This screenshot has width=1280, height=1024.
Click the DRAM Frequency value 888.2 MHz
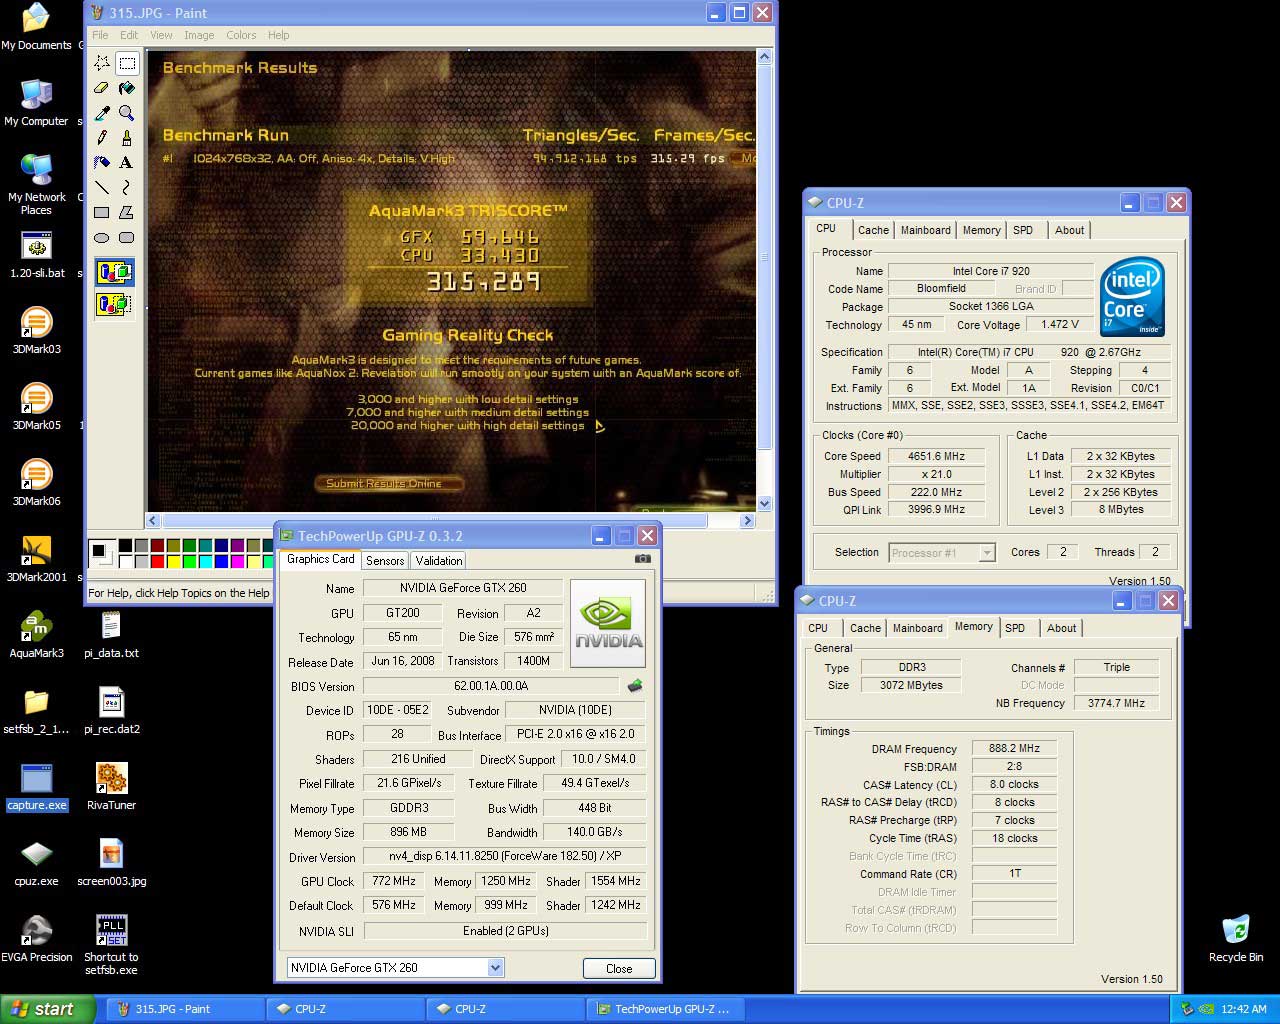(x=1014, y=748)
